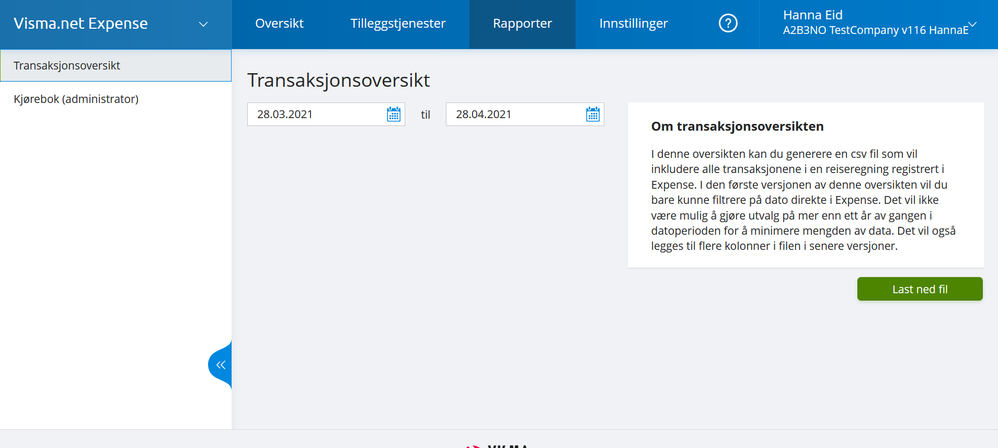The image size is (998, 448).
Task: Click the A2B3NO TestCompany company name
Action: point(875,30)
